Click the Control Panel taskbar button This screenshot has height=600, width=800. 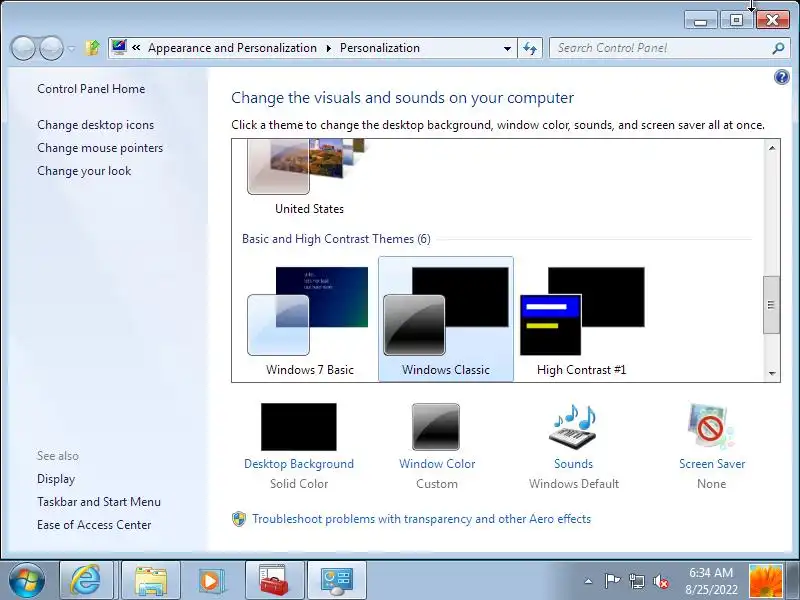[336, 580]
